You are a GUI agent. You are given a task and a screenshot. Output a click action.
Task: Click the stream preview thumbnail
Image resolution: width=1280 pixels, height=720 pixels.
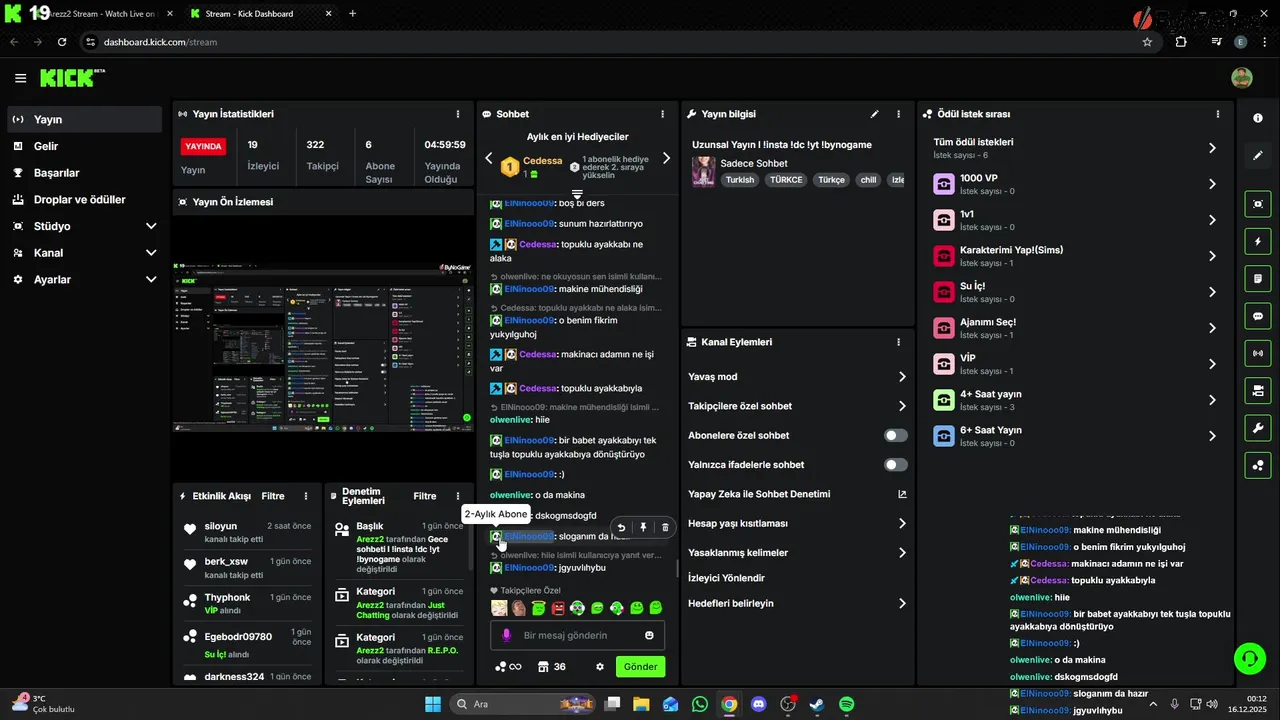pos(323,347)
